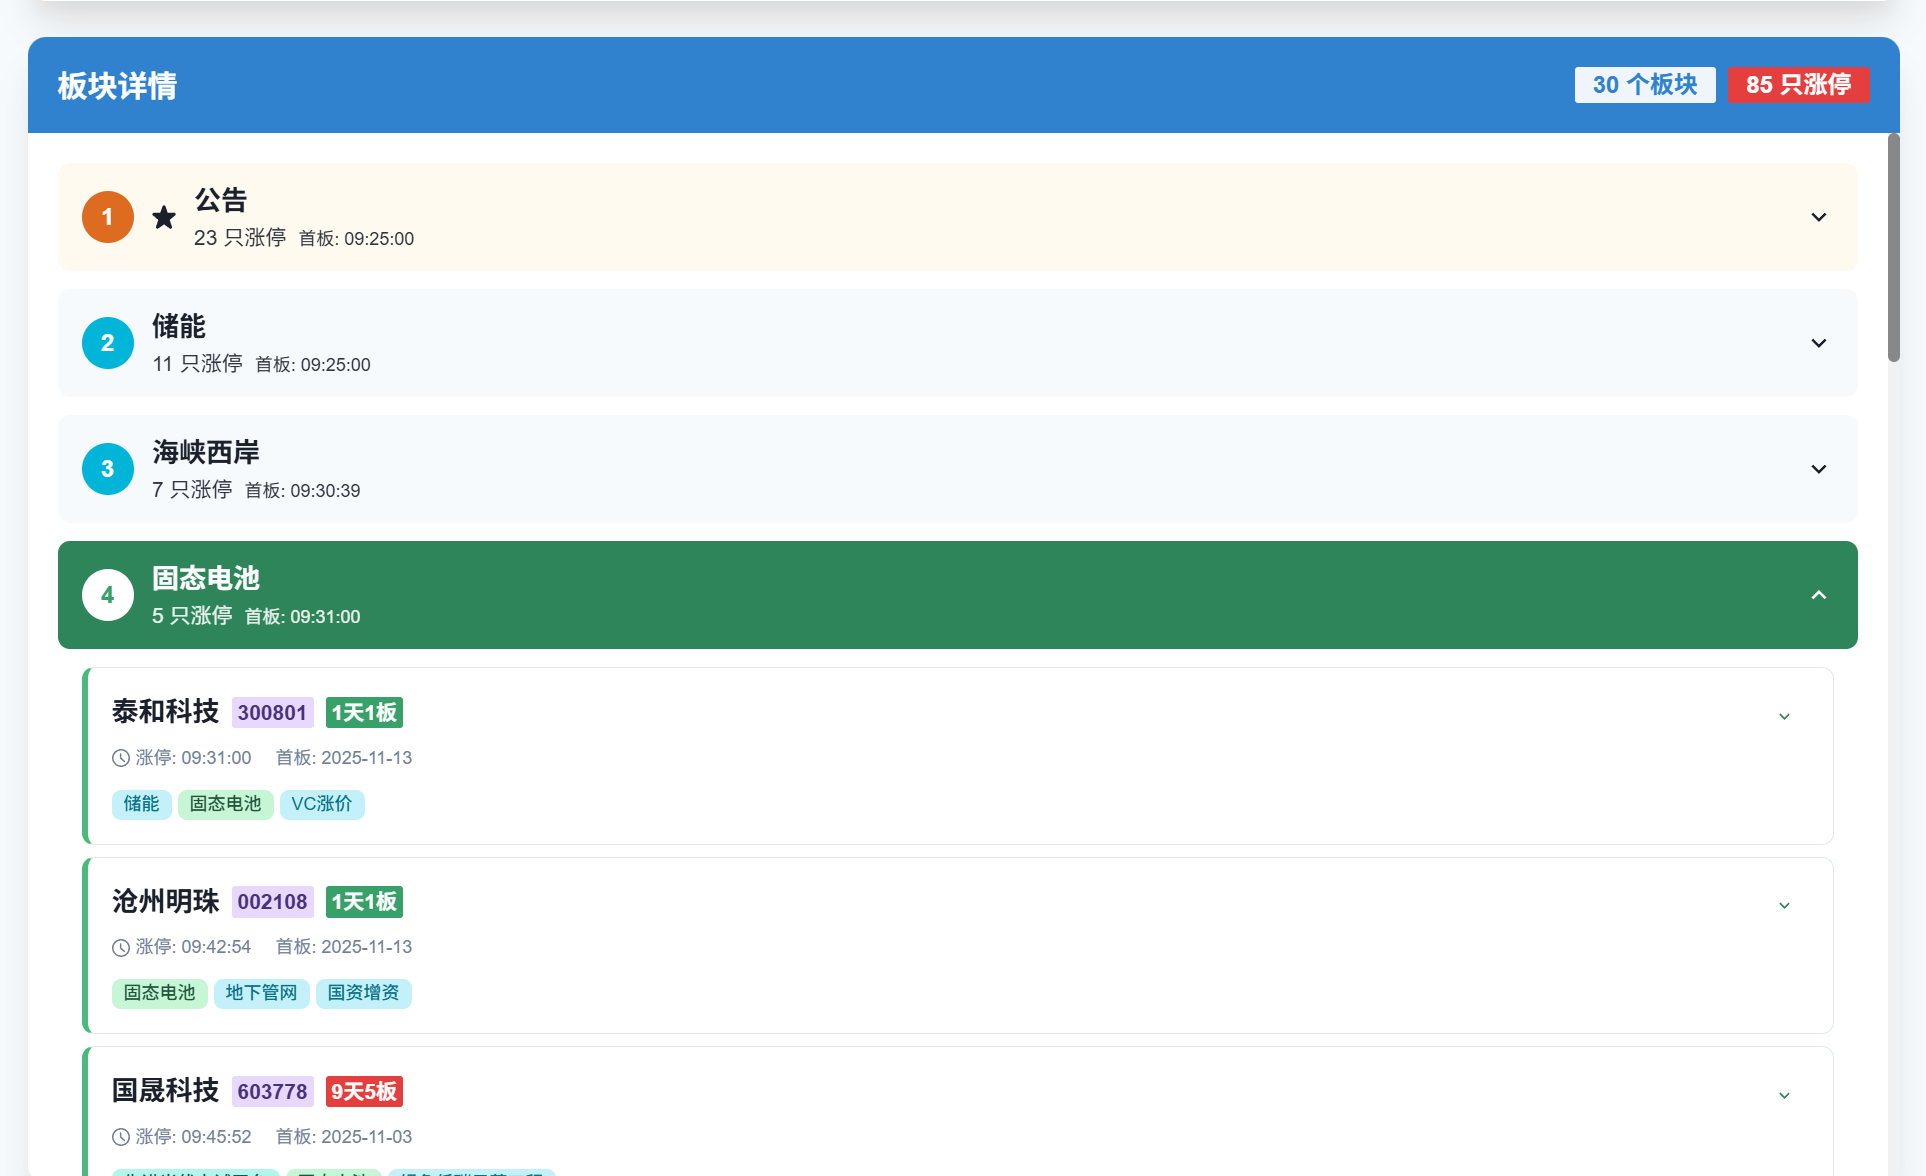Expand the 海峡西岸 sector chevron
The height and width of the screenshot is (1176, 1926).
click(1818, 469)
